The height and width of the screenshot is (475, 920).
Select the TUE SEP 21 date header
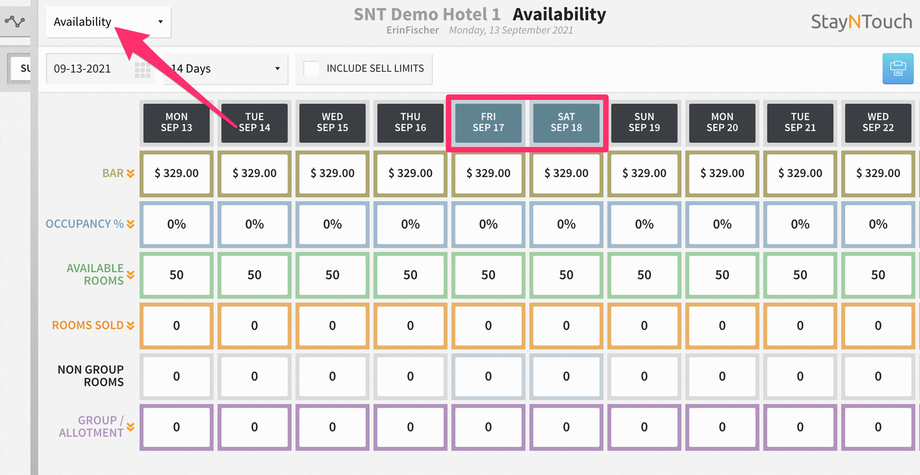(x=800, y=123)
